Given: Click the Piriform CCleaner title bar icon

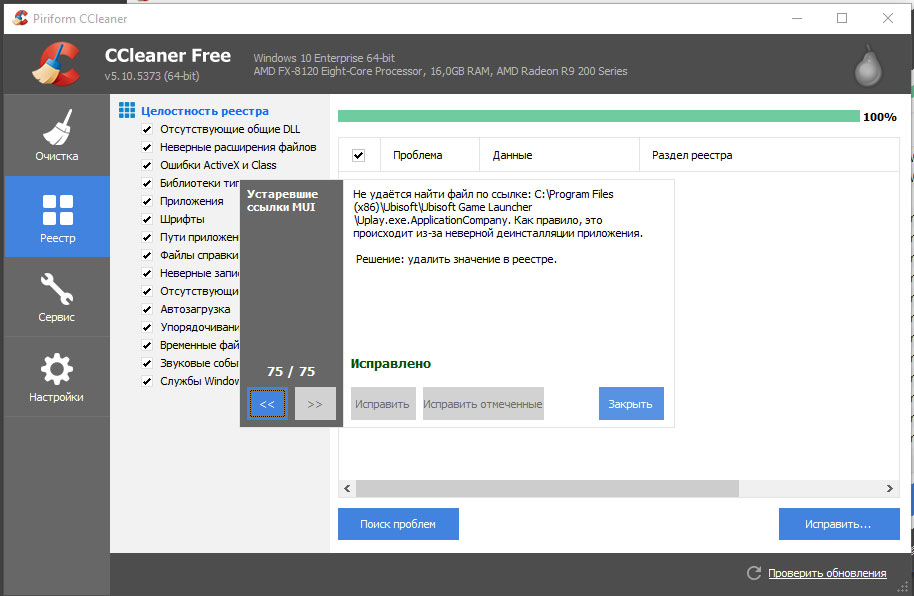Looking at the screenshot, I should click(20, 18).
